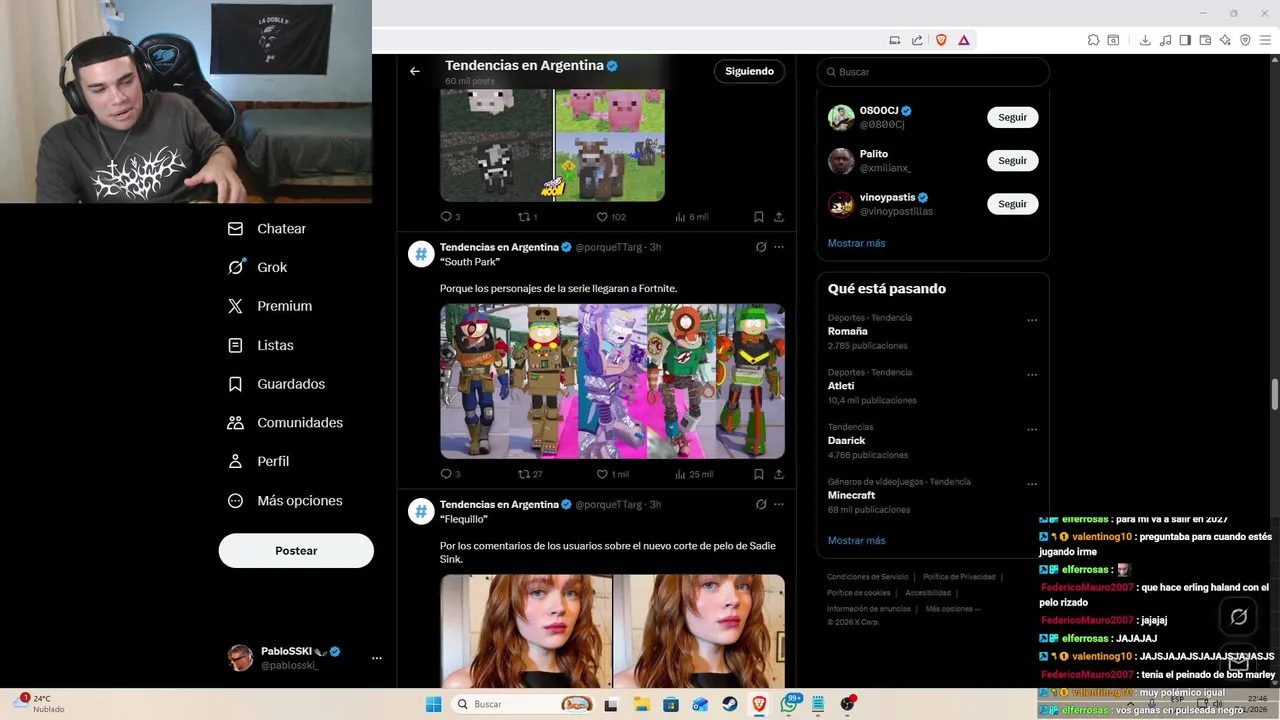The width and height of the screenshot is (1280, 720).
Task: Open the Sadie Sink haircut image
Action: (x=612, y=631)
